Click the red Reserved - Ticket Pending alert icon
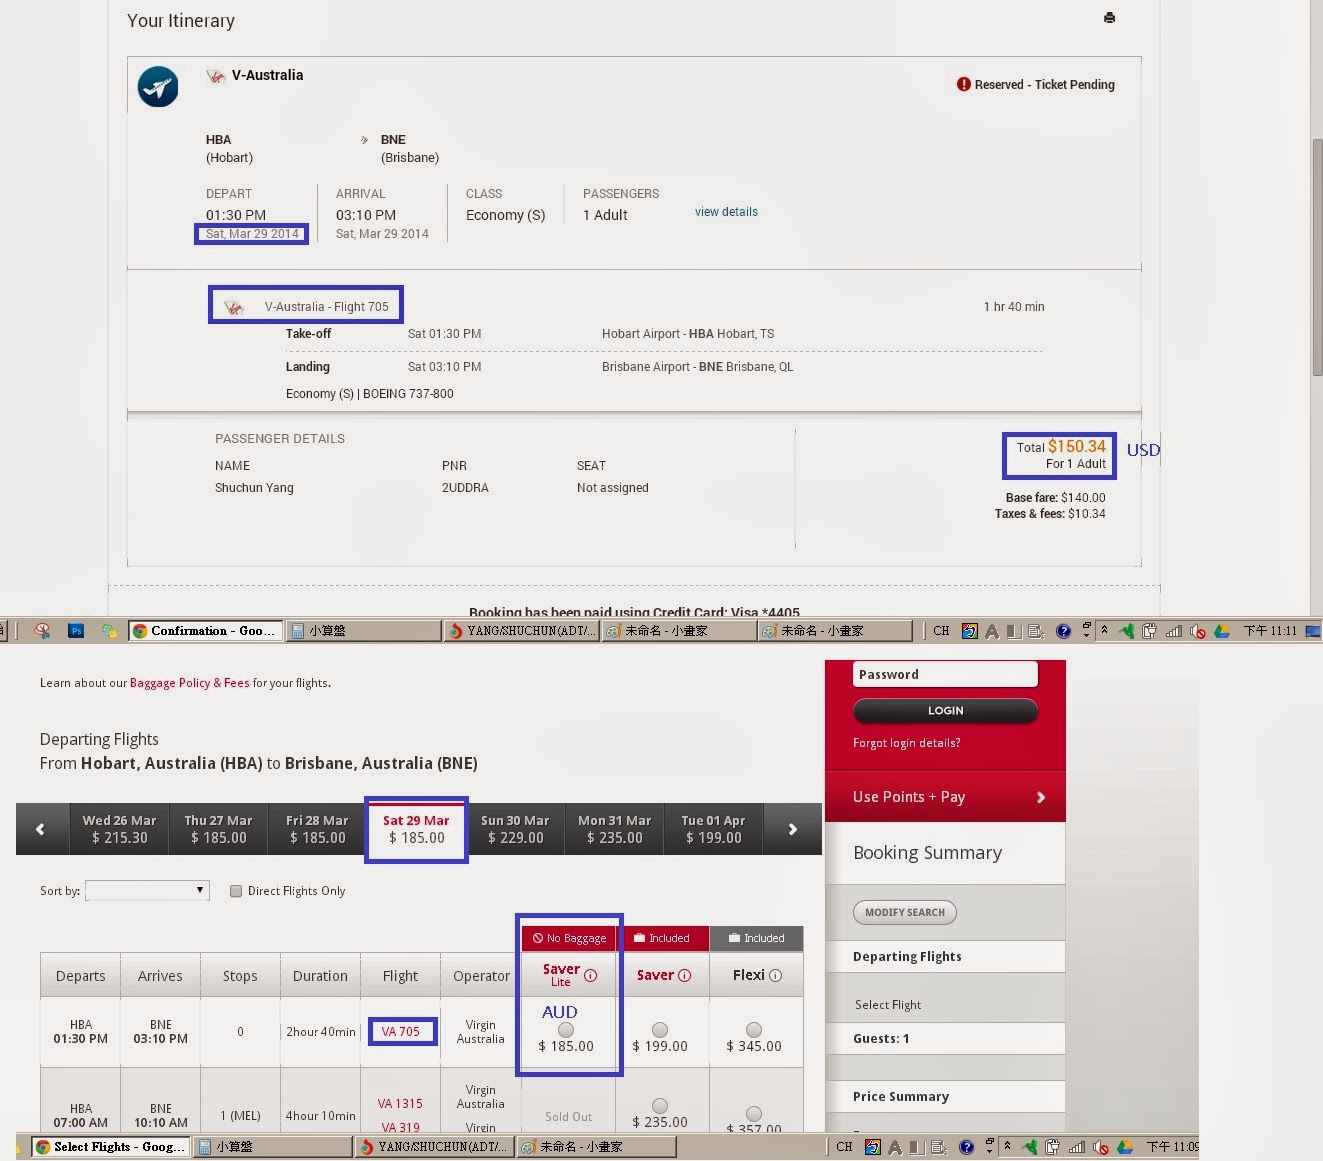This screenshot has height=1161, width=1323. coord(964,84)
